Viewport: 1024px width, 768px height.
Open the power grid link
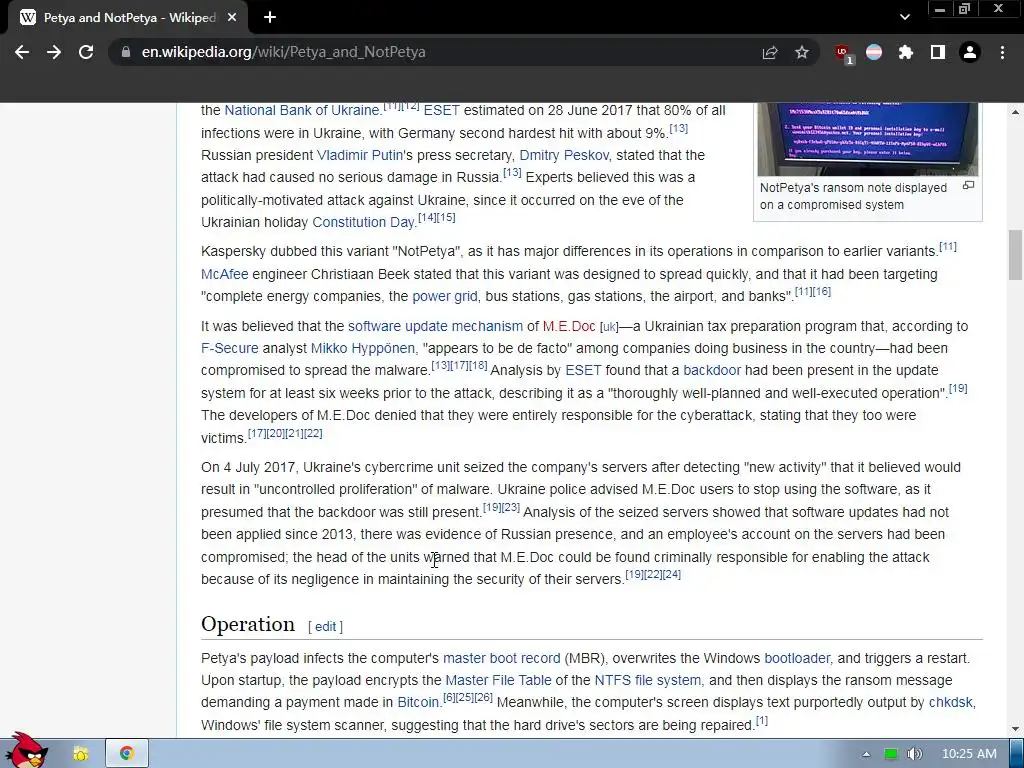coord(445,296)
